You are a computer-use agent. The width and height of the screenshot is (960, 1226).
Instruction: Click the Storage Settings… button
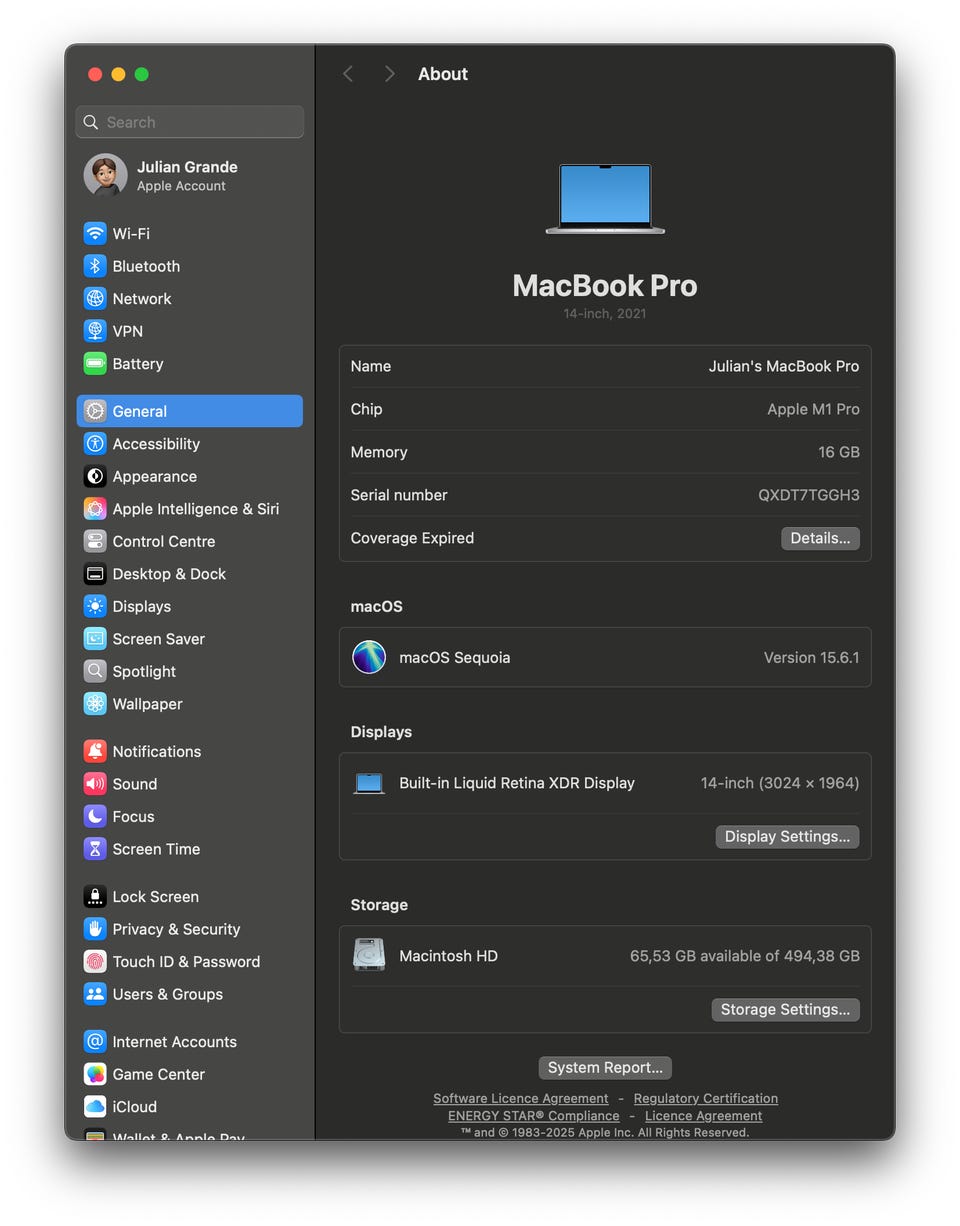(785, 1009)
